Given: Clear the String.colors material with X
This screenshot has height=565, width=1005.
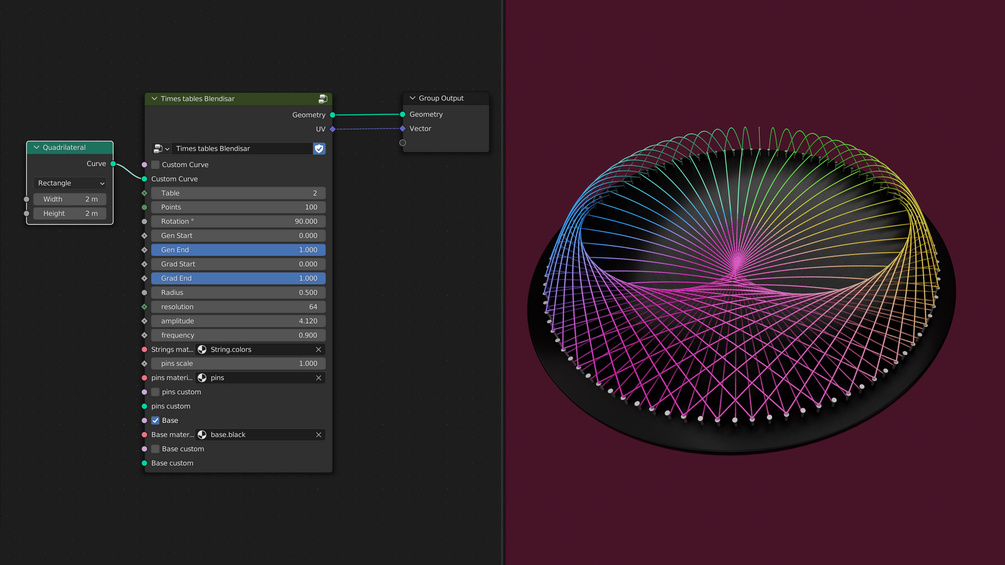Looking at the screenshot, I should coord(319,350).
